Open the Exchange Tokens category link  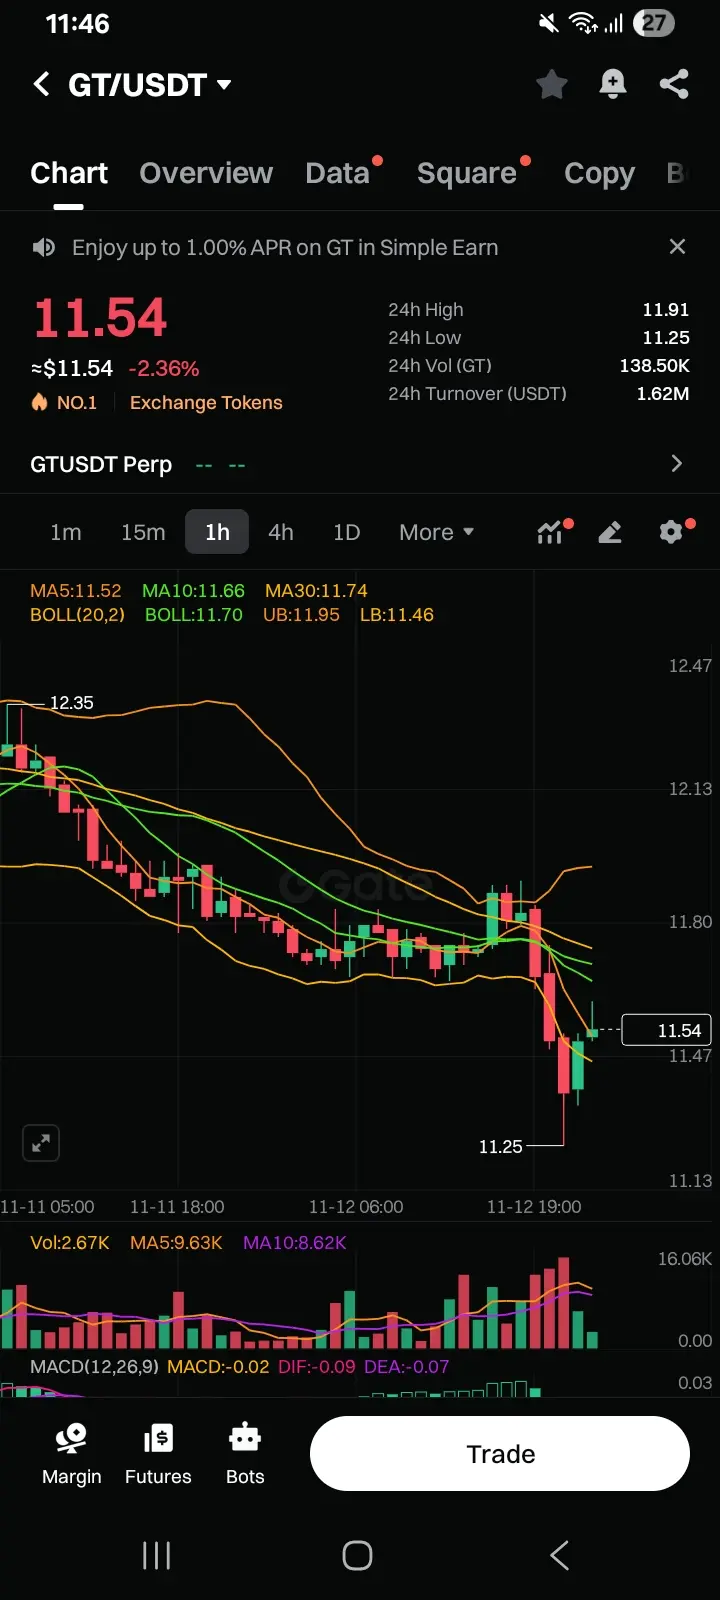coord(206,402)
